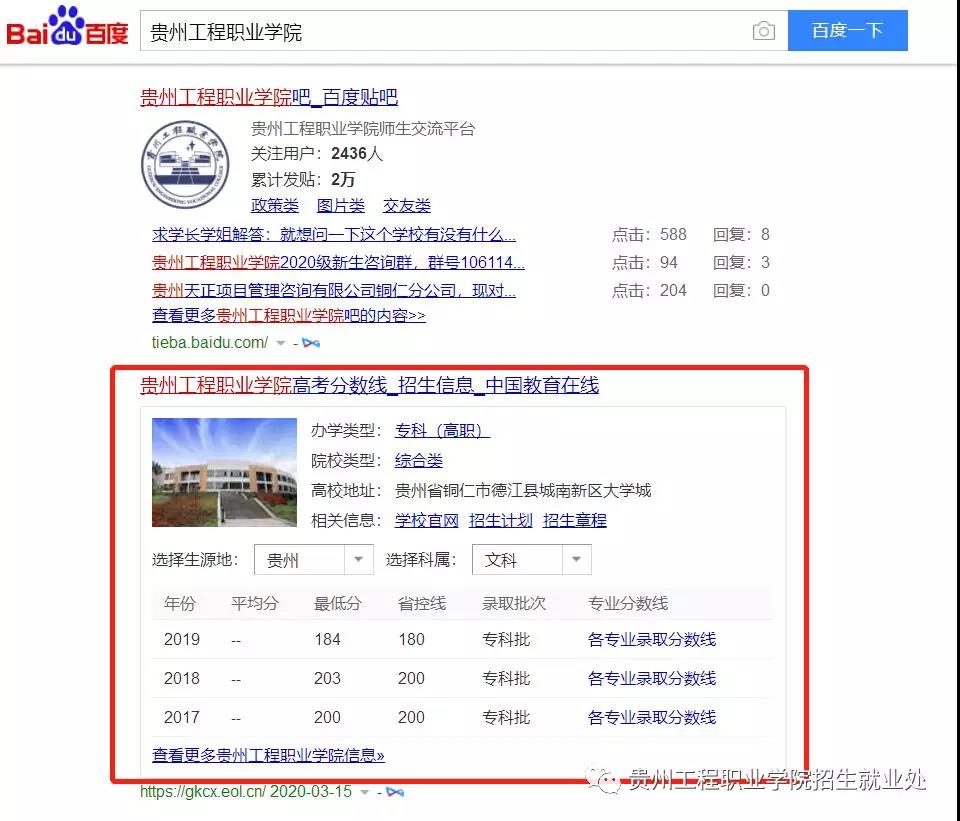Open 查看更多贵州工程职业学院信息 link
960x821 pixels.
point(268,755)
